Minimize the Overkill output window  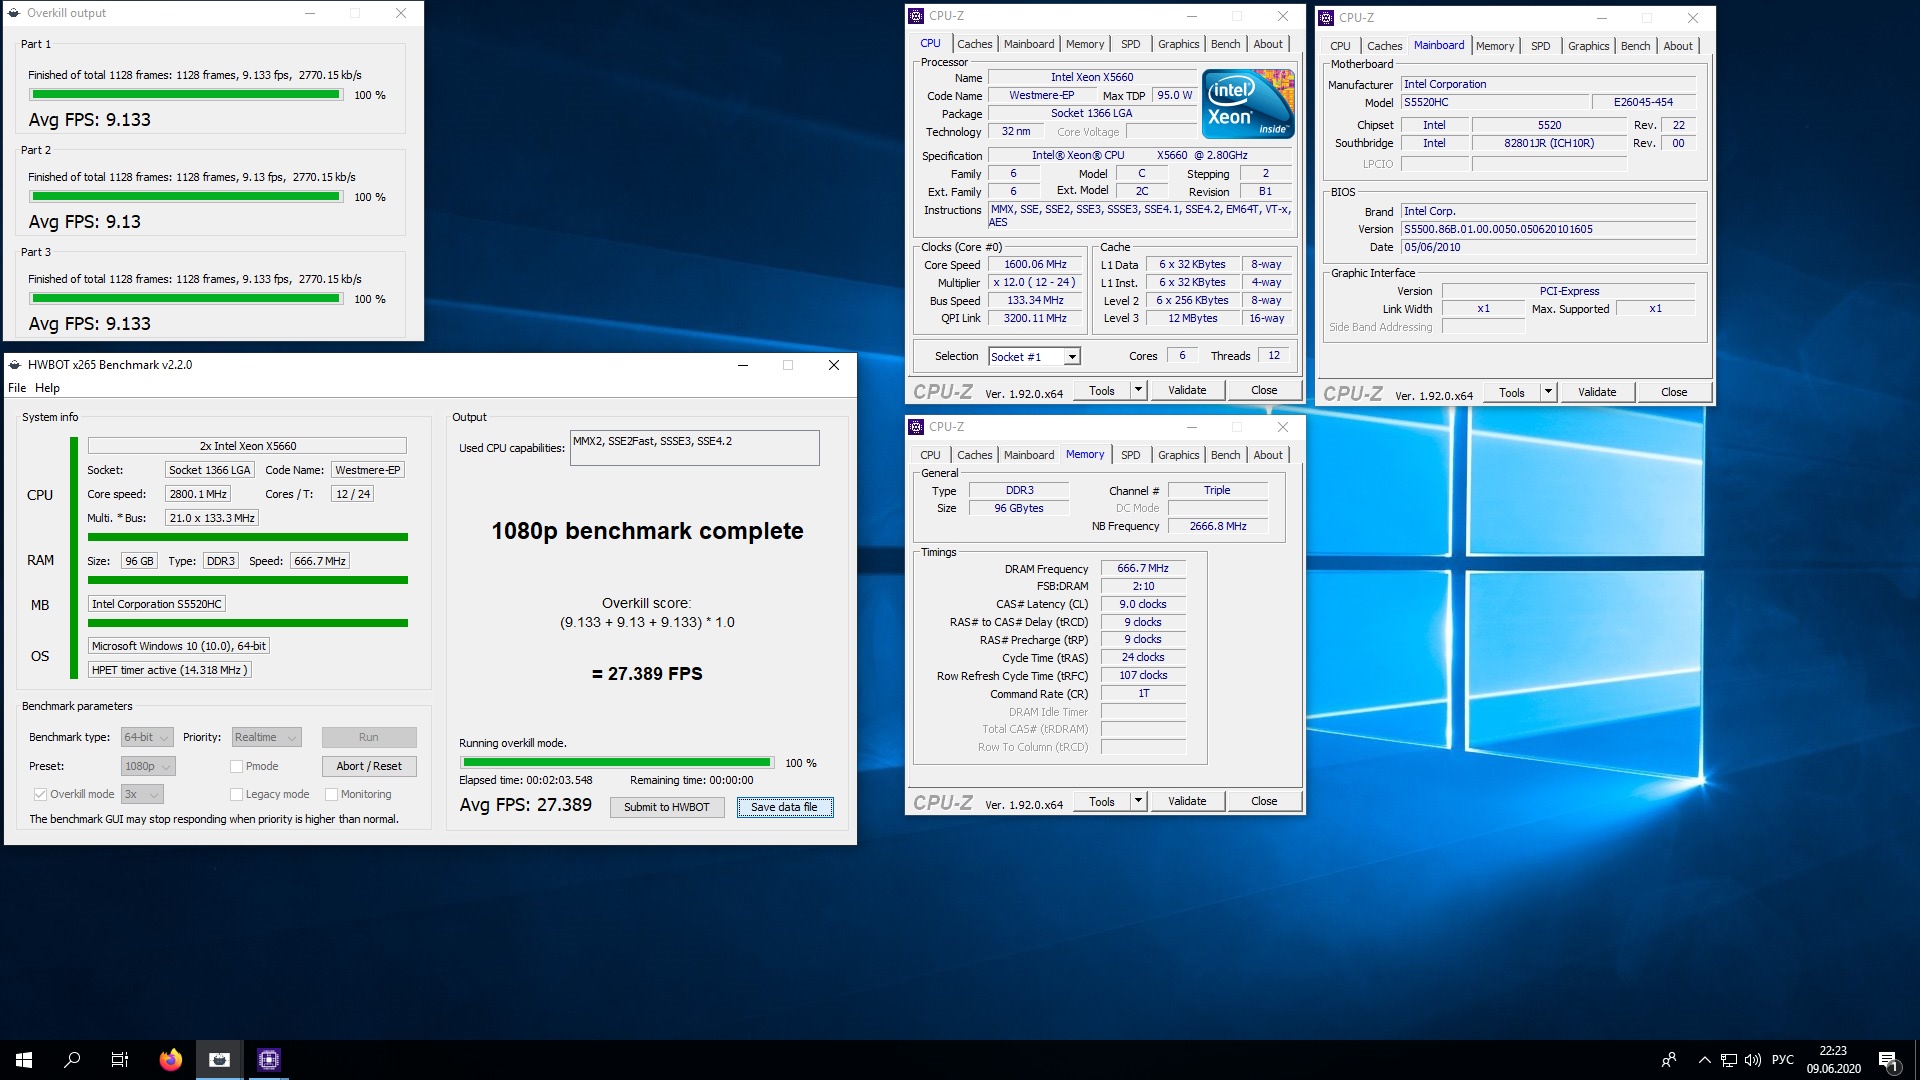tap(310, 13)
